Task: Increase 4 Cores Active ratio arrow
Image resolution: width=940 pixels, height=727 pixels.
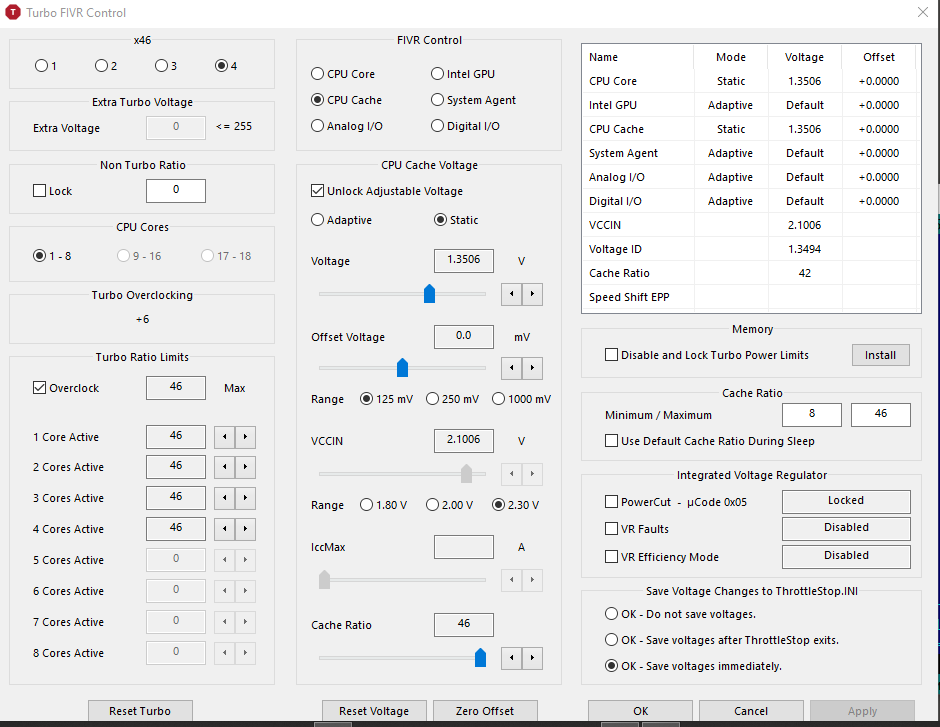Action: click(x=245, y=529)
